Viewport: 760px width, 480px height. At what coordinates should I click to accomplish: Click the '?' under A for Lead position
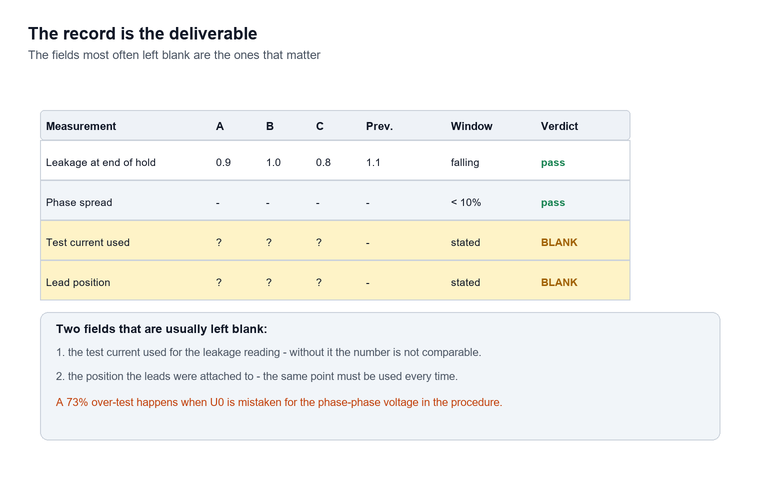coord(219,283)
